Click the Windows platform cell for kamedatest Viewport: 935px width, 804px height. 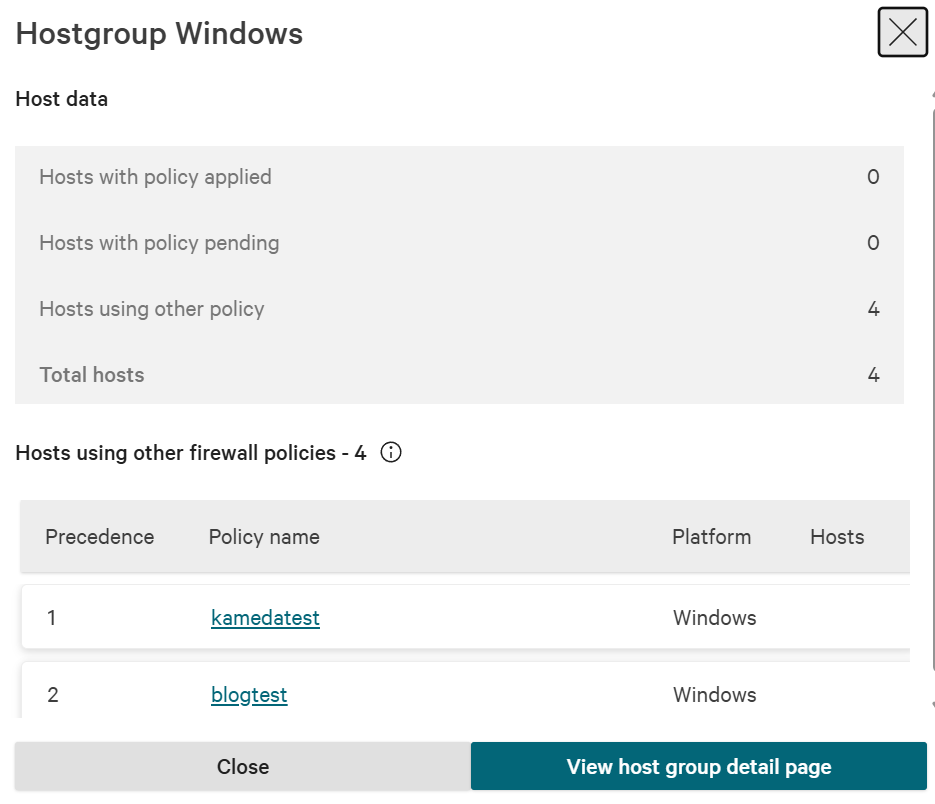pos(714,618)
